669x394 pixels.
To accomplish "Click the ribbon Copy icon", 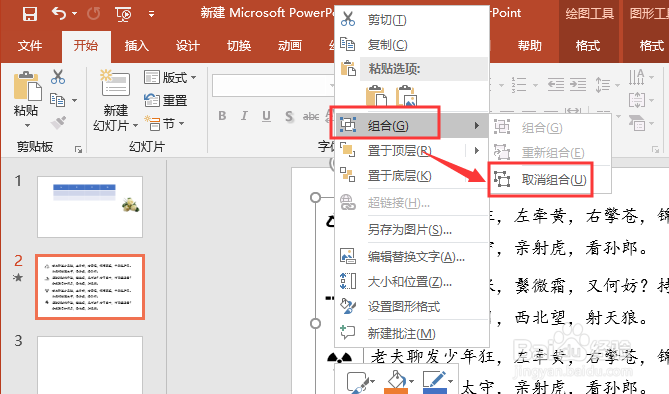I will coord(58,100).
